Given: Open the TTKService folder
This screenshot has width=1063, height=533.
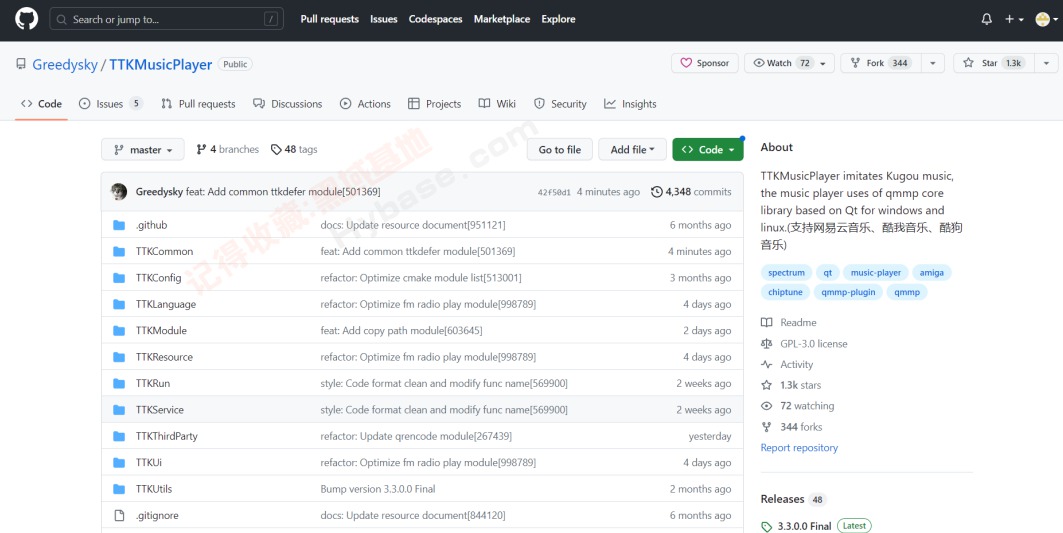Looking at the screenshot, I should pos(159,410).
